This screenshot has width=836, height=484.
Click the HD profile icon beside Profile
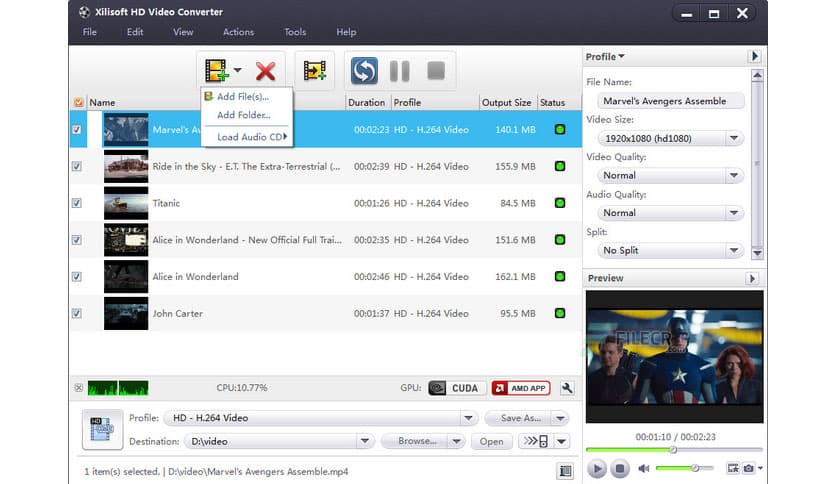click(102, 429)
